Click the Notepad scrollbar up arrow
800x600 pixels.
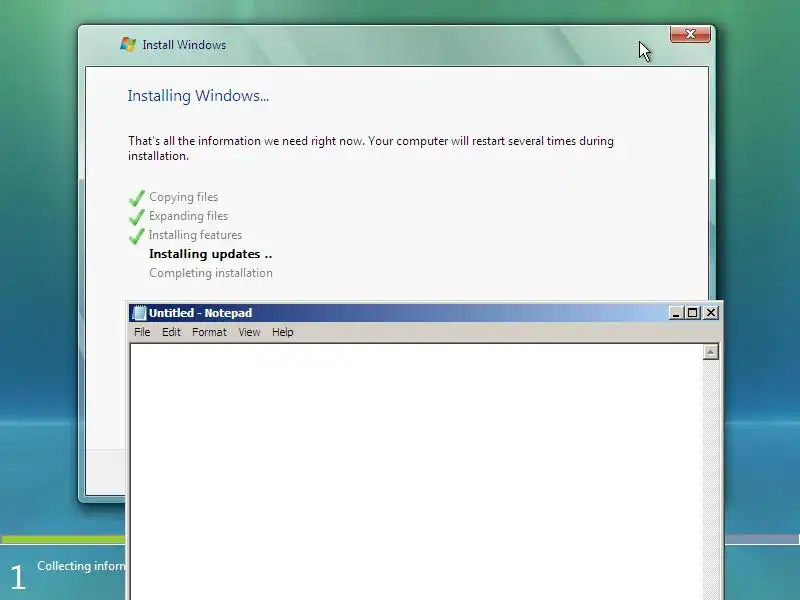[x=710, y=352]
